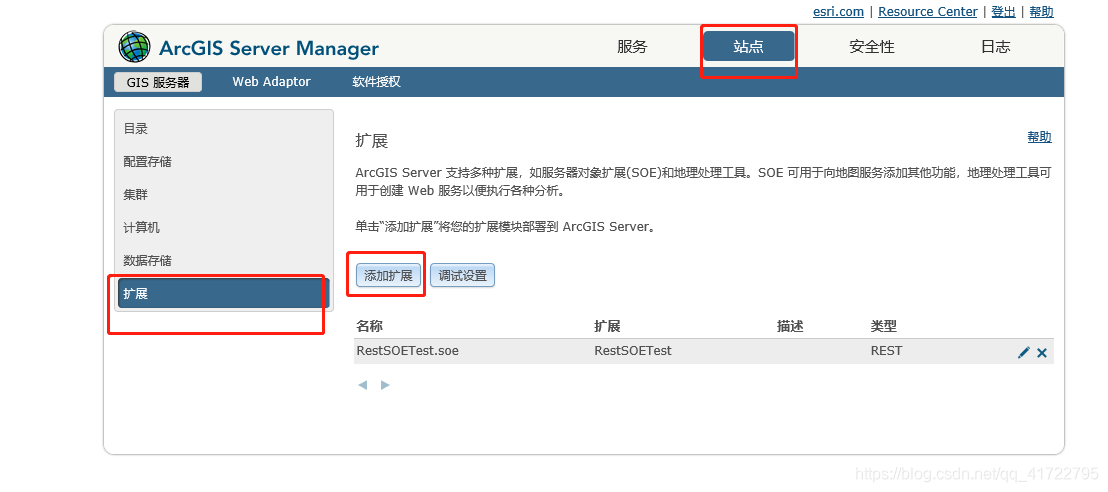The height and width of the screenshot is (492, 1108).
Task: Select 扩展 in the left sidebar
Action: [223, 293]
